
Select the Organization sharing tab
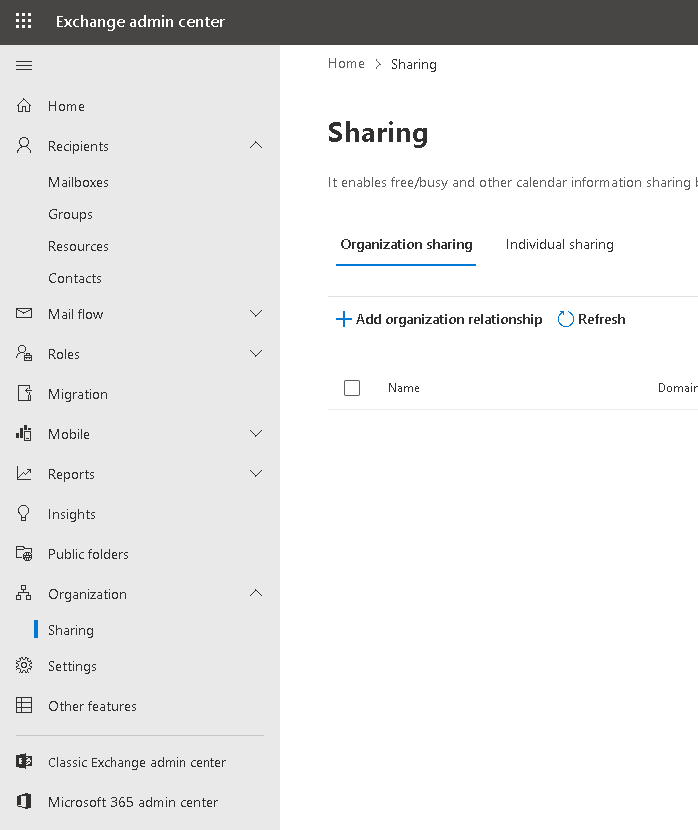point(406,243)
